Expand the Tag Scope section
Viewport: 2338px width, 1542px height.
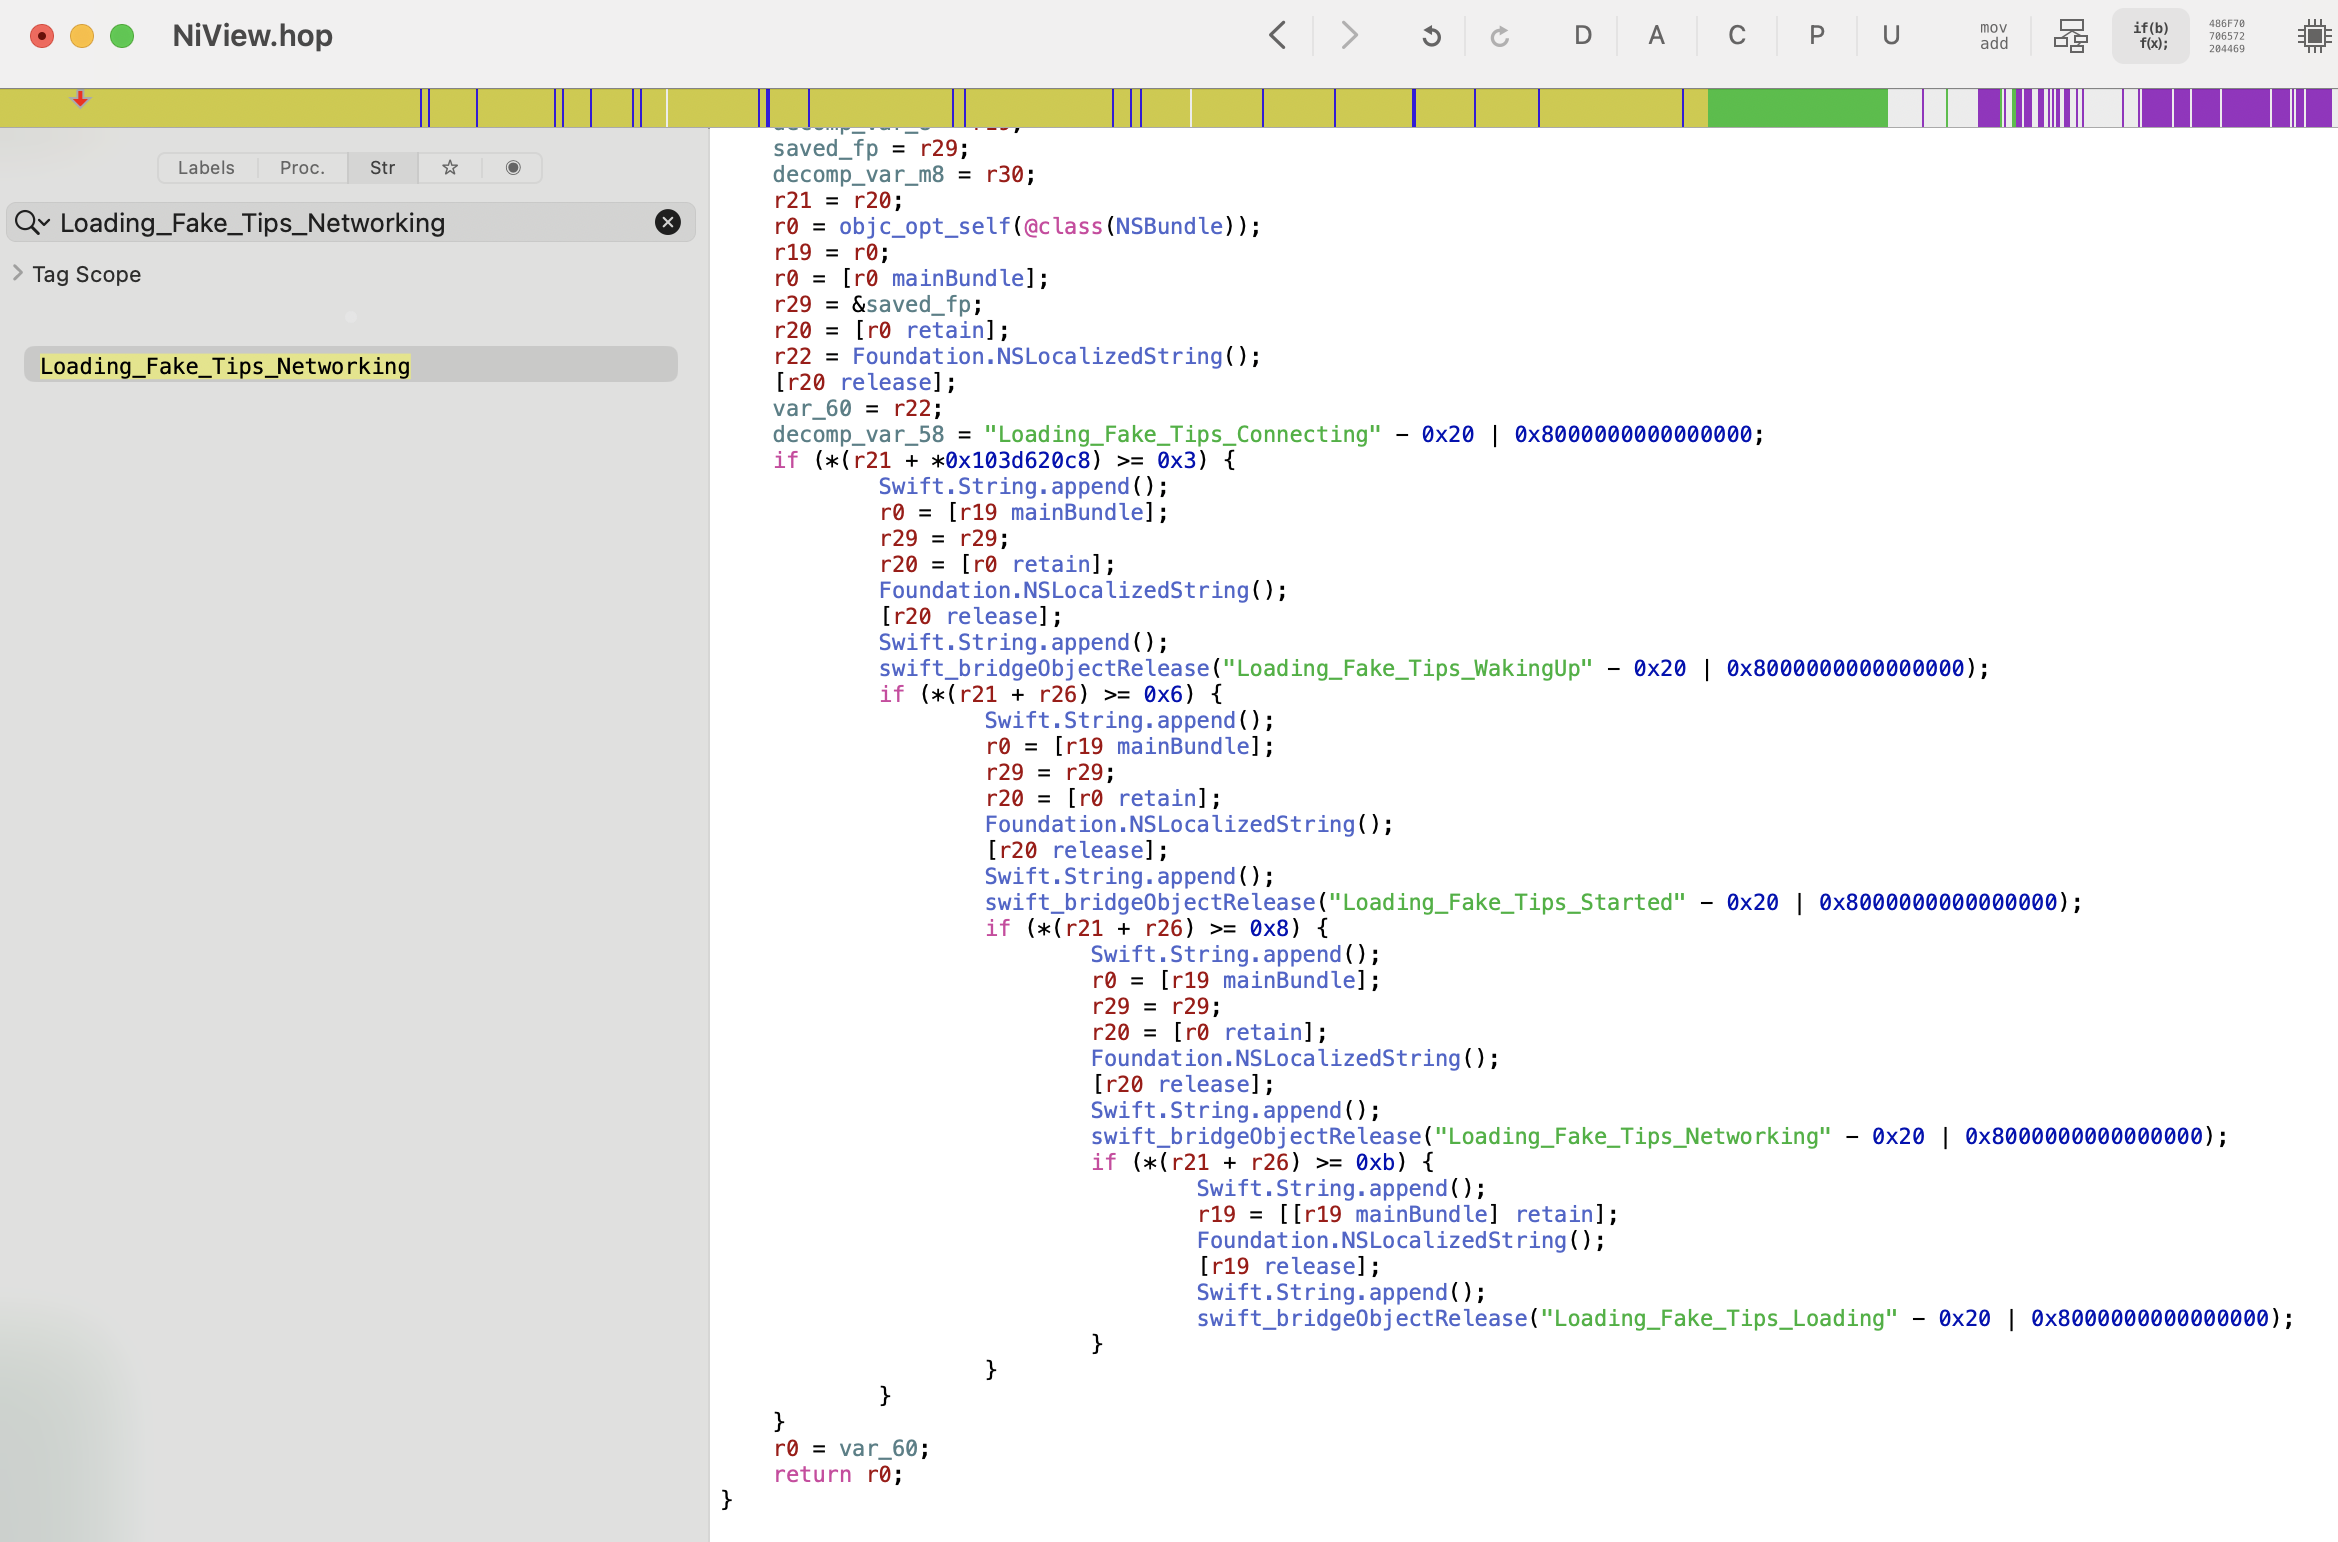coord(18,273)
